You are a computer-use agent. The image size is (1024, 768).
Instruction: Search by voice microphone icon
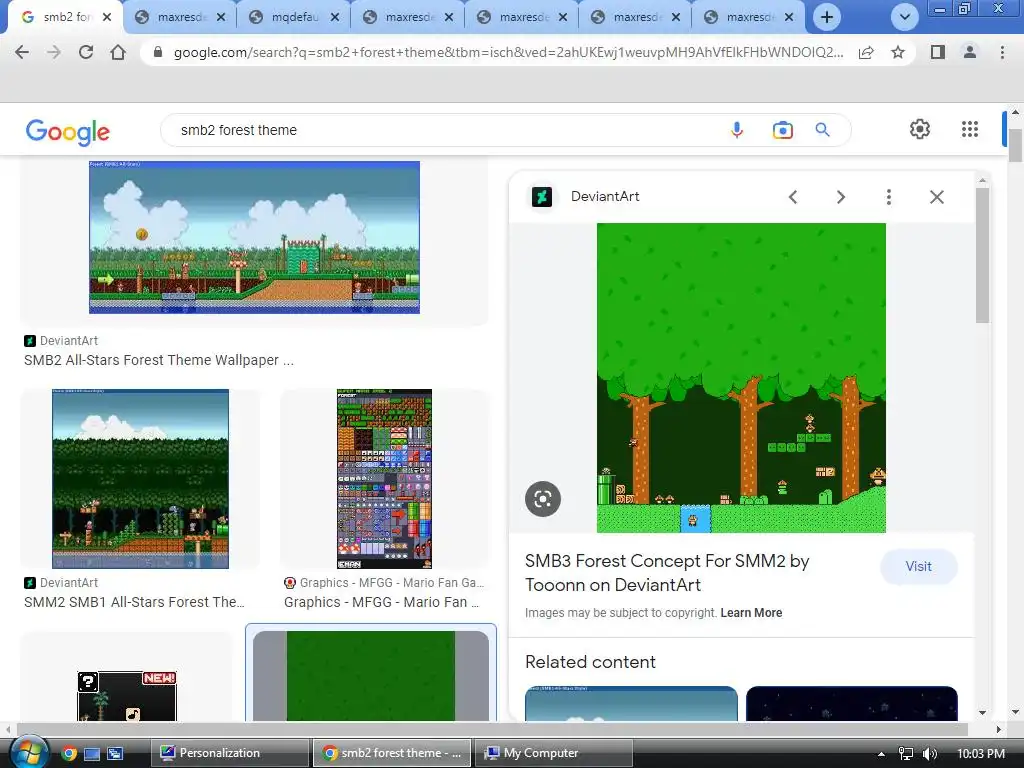pos(737,130)
